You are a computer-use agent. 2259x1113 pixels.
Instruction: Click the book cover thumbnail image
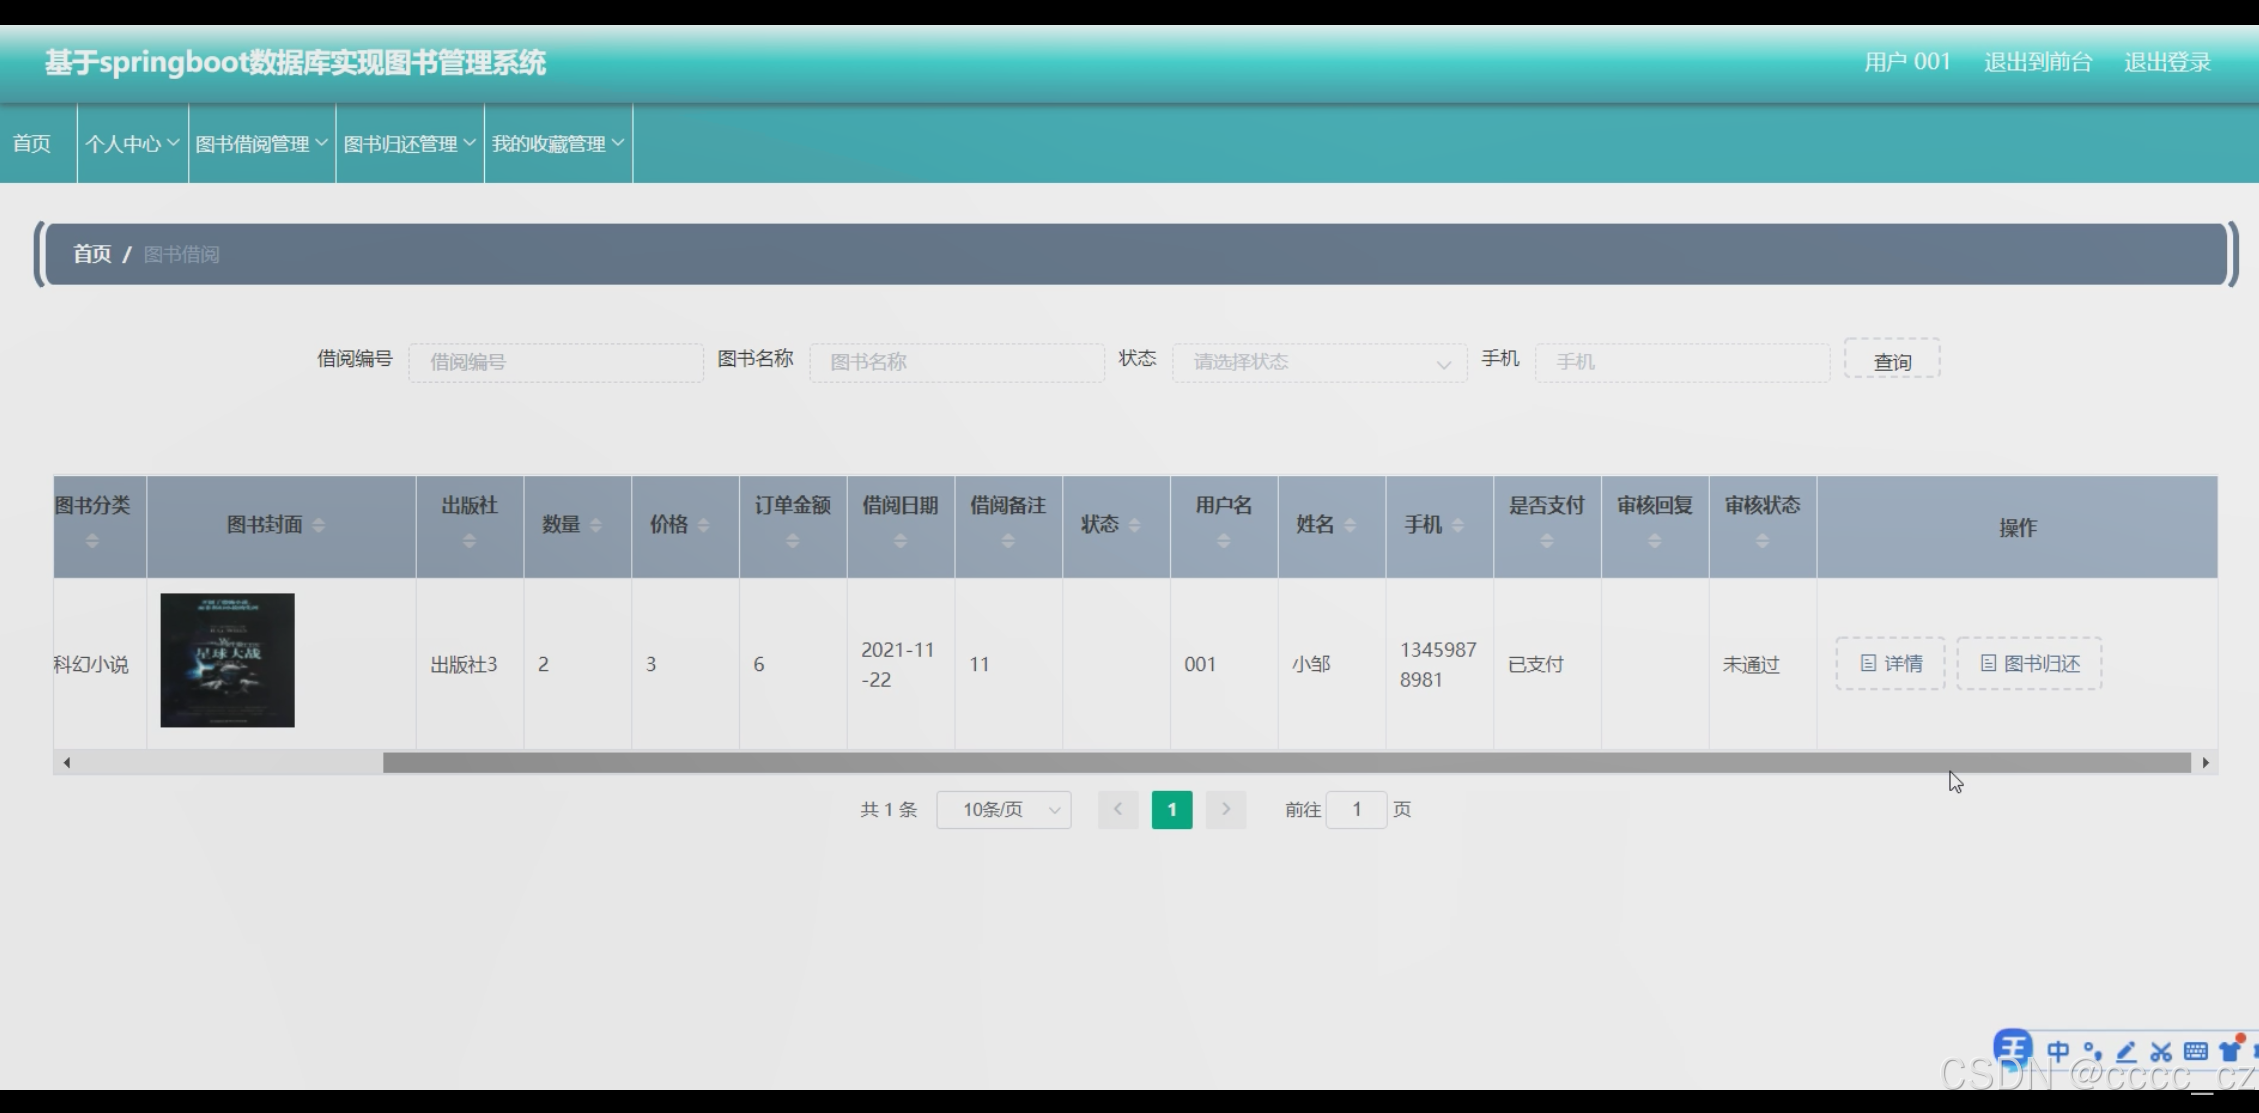click(227, 660)
